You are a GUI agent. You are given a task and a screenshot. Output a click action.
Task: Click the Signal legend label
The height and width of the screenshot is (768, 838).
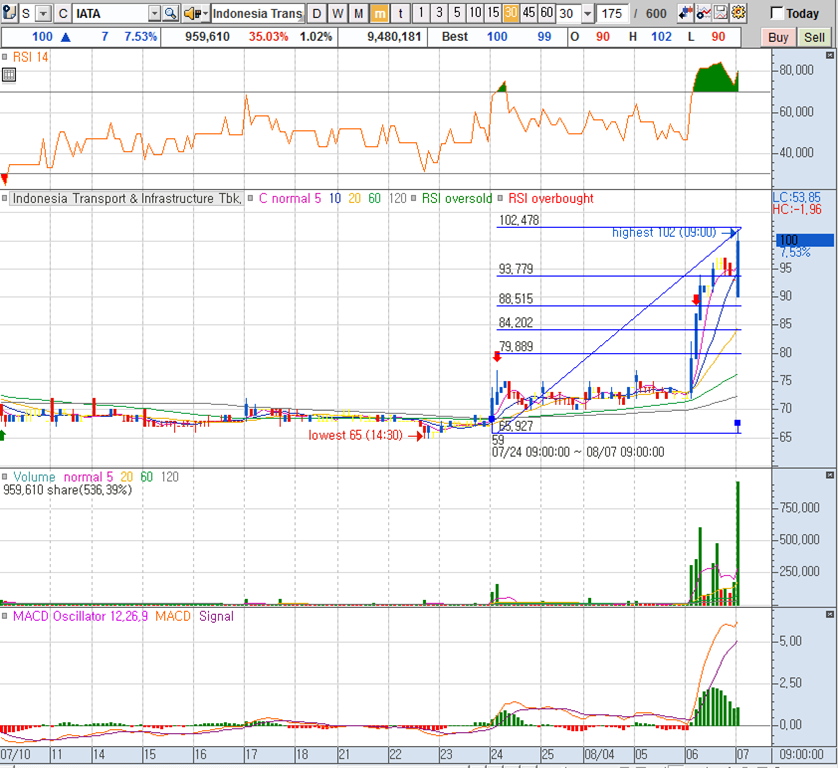216,616
